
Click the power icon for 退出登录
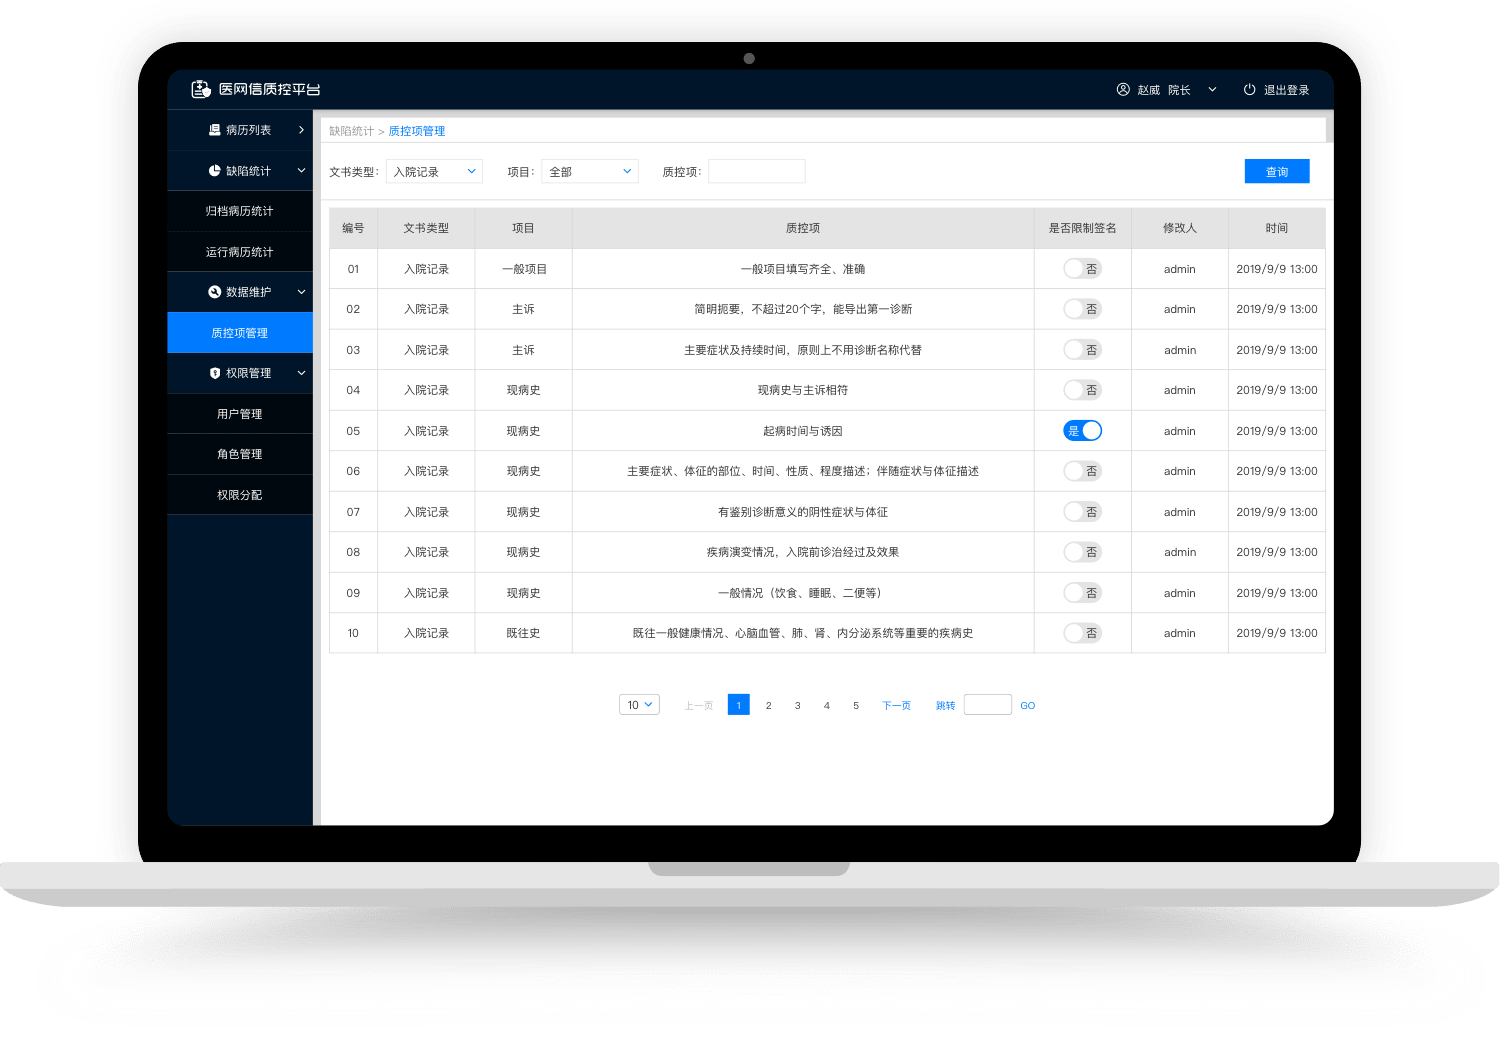(x=1249, y=90)
